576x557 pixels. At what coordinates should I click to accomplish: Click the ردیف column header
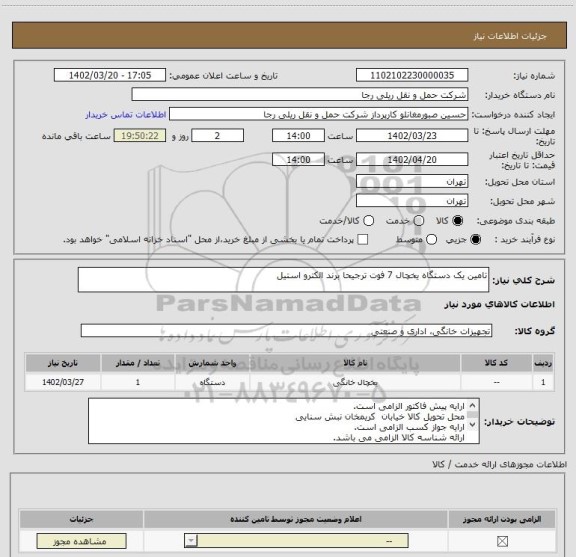pos(543,363)
